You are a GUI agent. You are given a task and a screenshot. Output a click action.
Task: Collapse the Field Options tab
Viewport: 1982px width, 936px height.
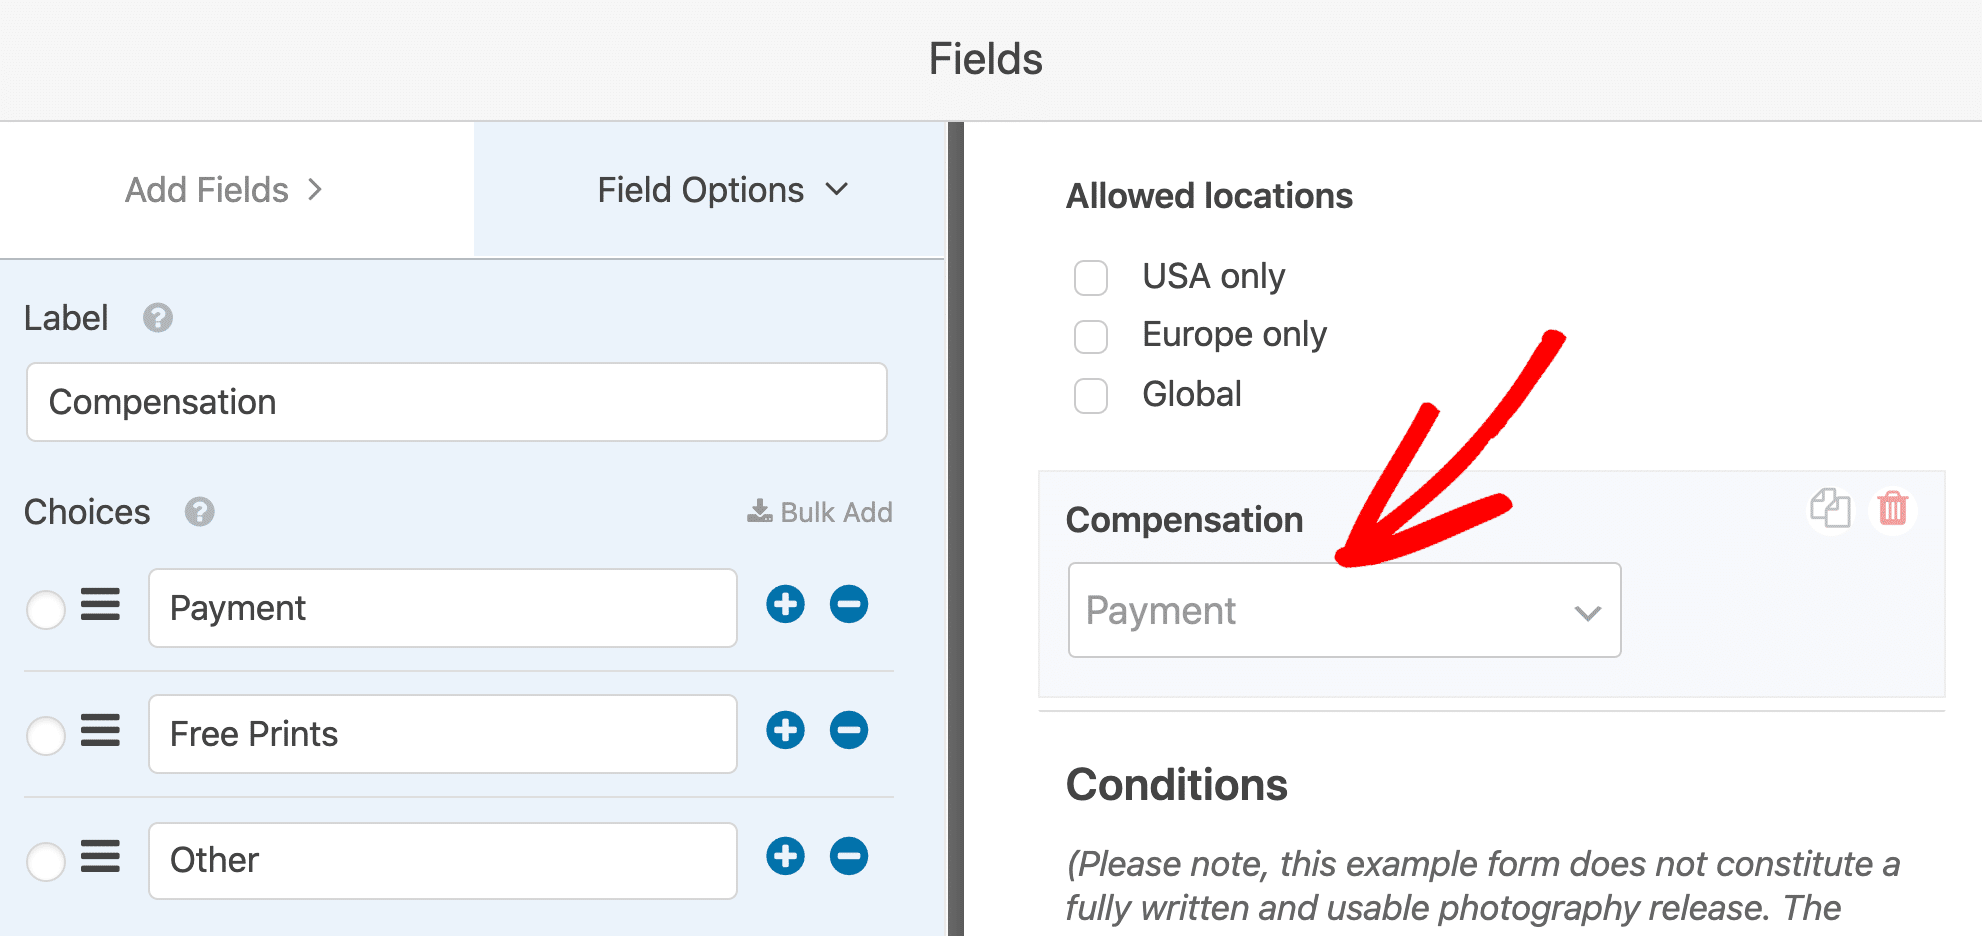[x=723, y=190]
